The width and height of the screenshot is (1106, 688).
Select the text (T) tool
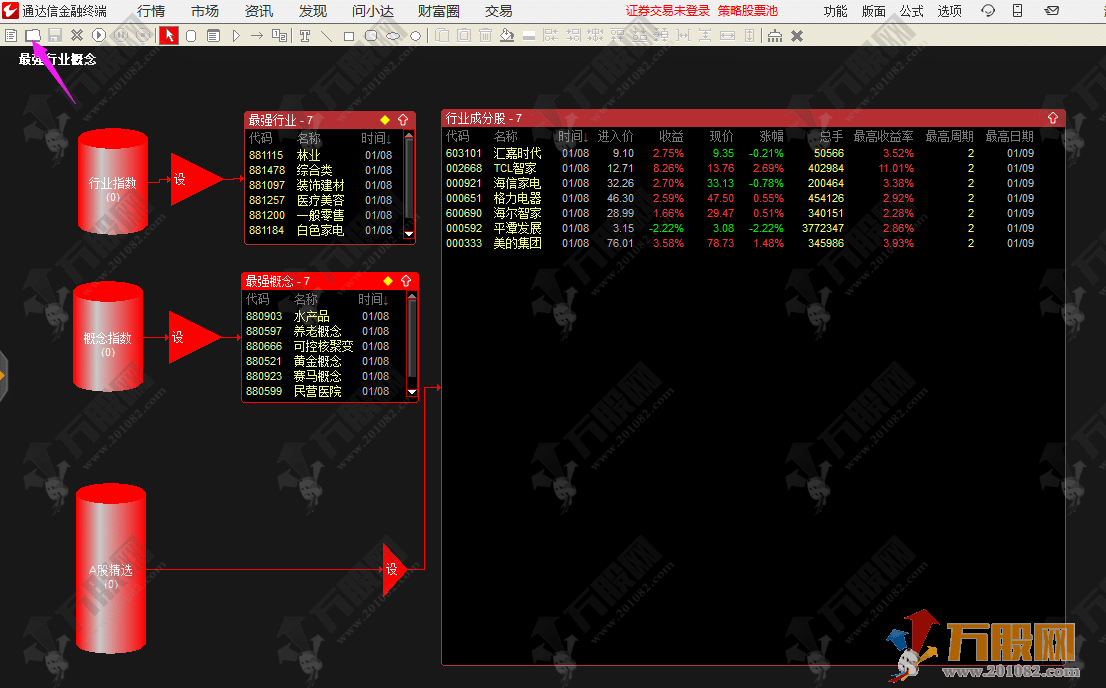[x=303, y=35]
